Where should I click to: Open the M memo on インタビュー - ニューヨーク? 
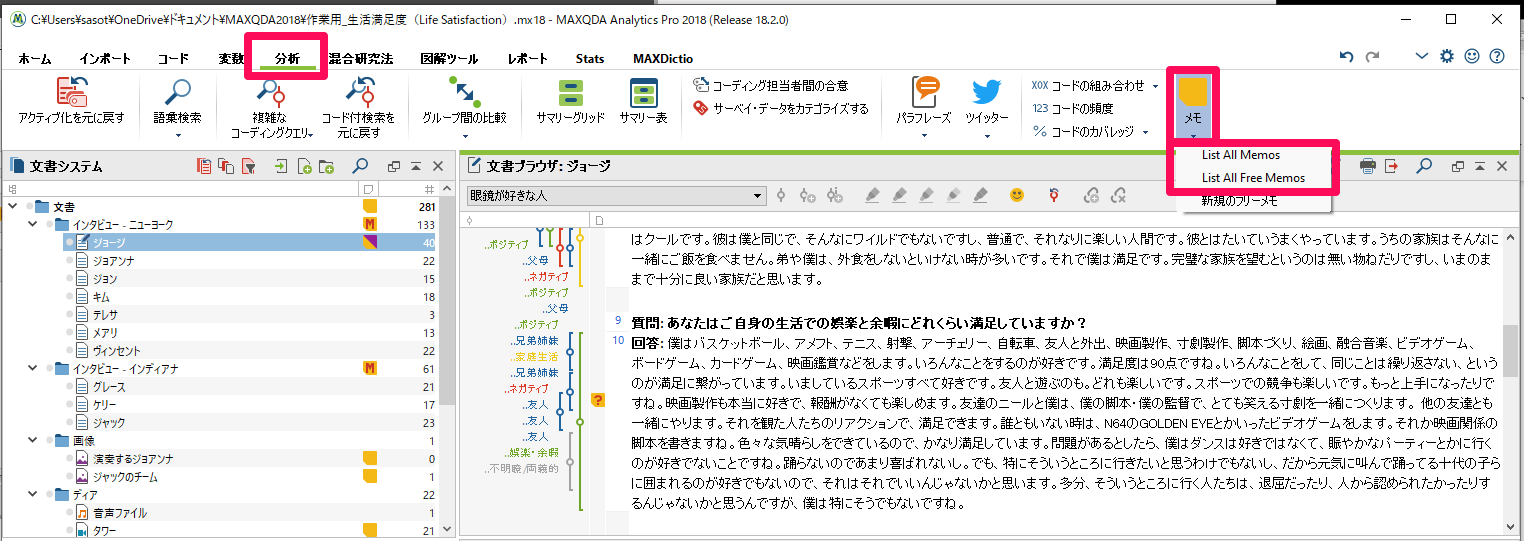tap(369, 224)
